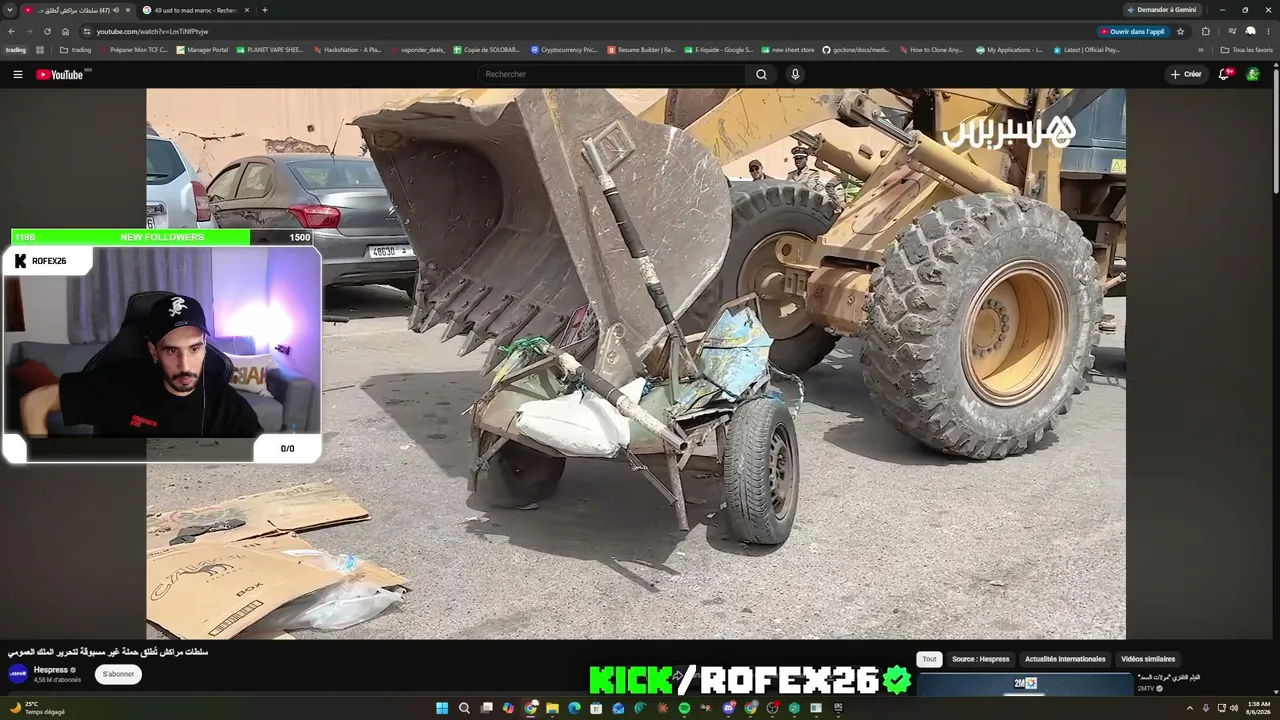Go back with the browser back arrow

click(x=11, y=31)
